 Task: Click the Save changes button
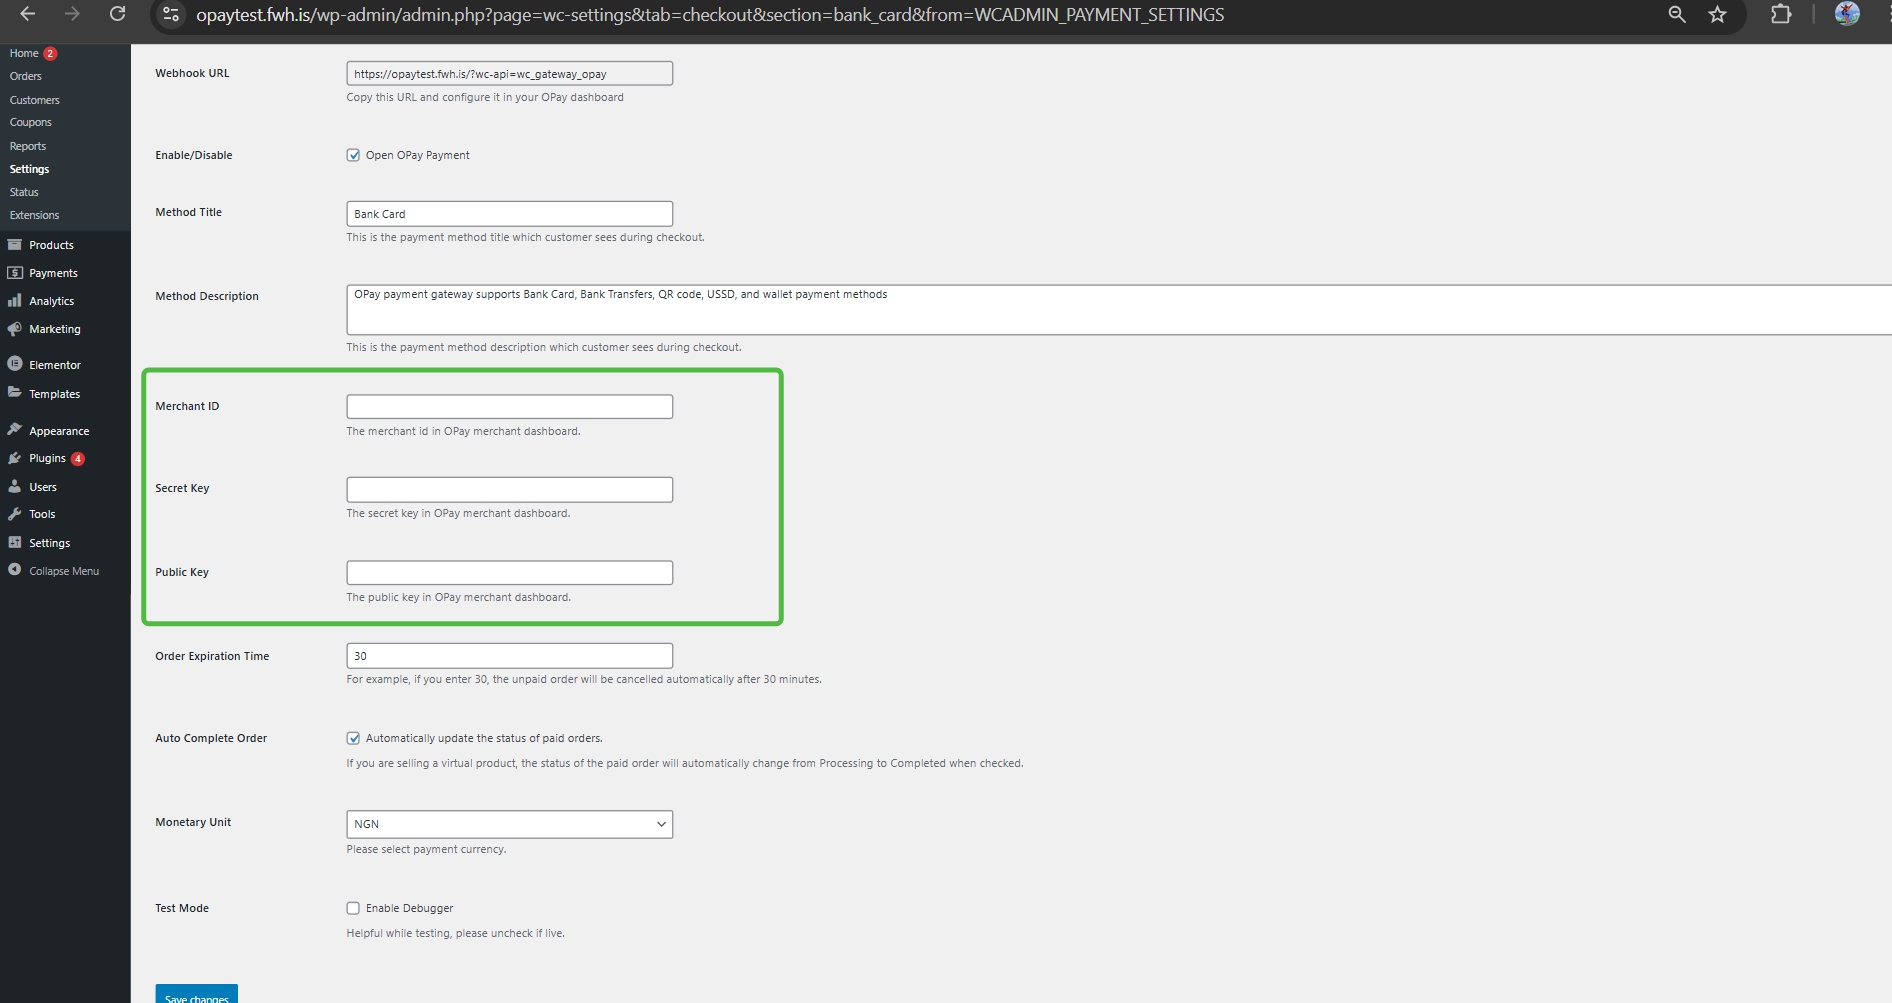196,996
